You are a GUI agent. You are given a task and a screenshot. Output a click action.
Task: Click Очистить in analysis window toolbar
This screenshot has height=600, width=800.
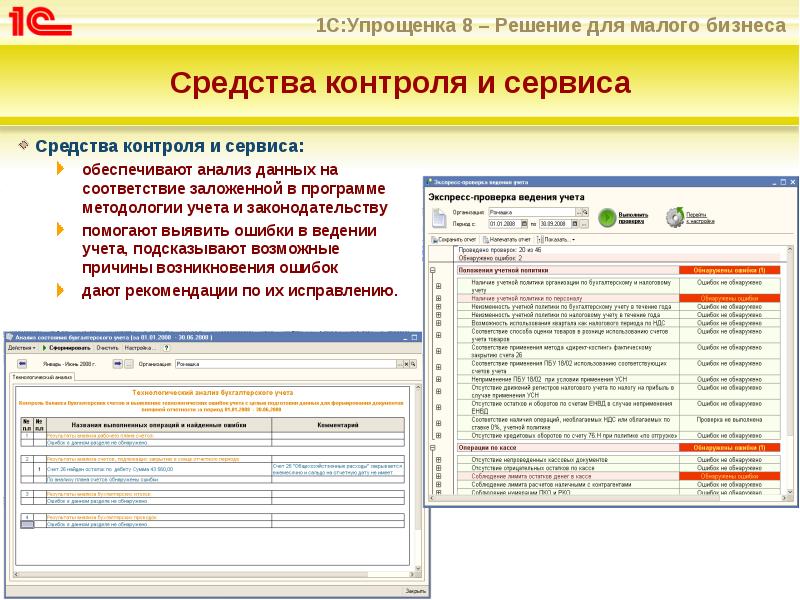[107, 348]
